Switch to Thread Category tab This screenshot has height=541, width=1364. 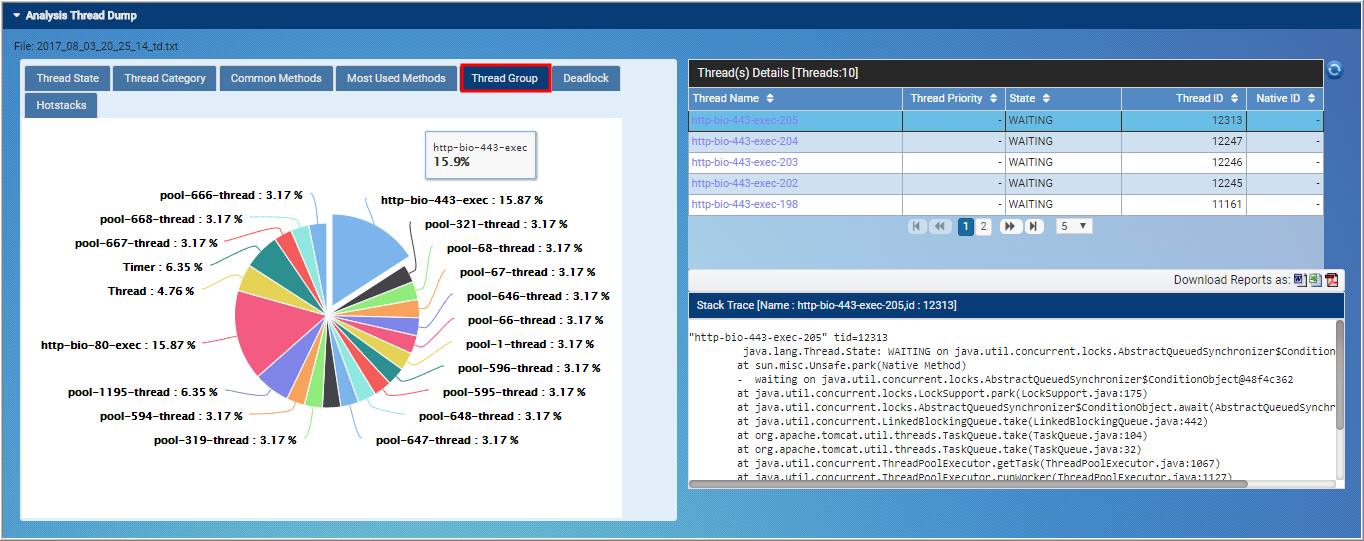click(x=165, y=78)
